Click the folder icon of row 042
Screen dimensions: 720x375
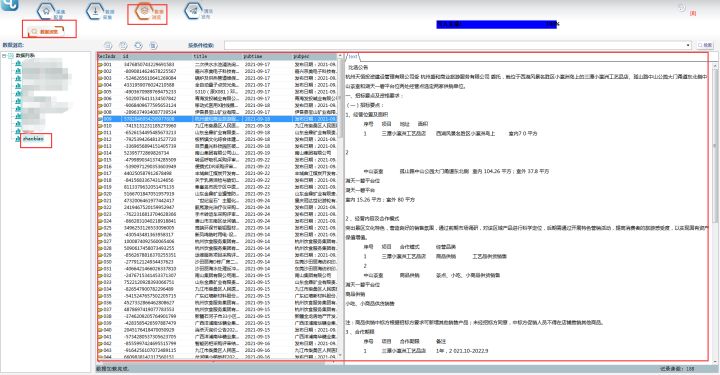[x=100, y=343]
